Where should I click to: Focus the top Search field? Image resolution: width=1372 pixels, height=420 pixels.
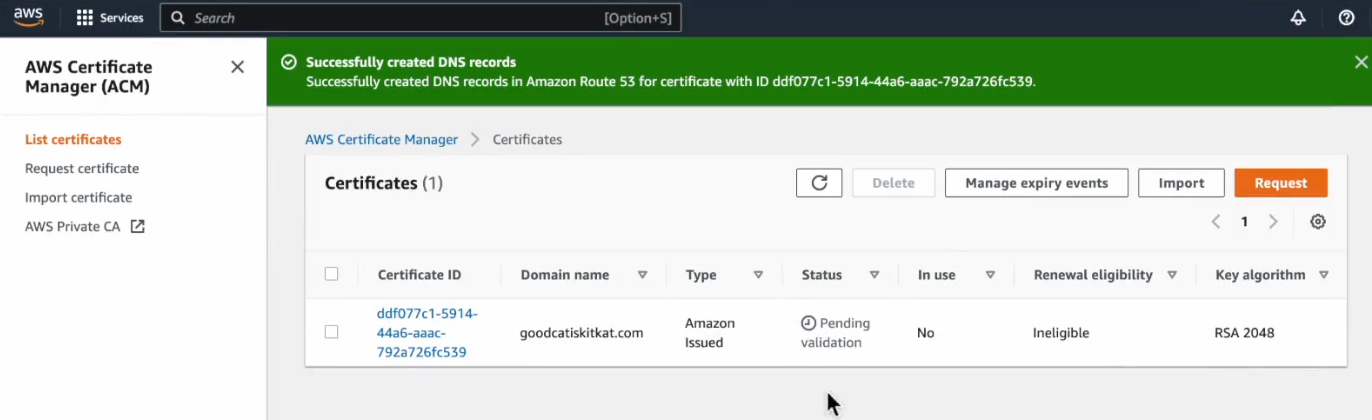(x=420, y=18)
